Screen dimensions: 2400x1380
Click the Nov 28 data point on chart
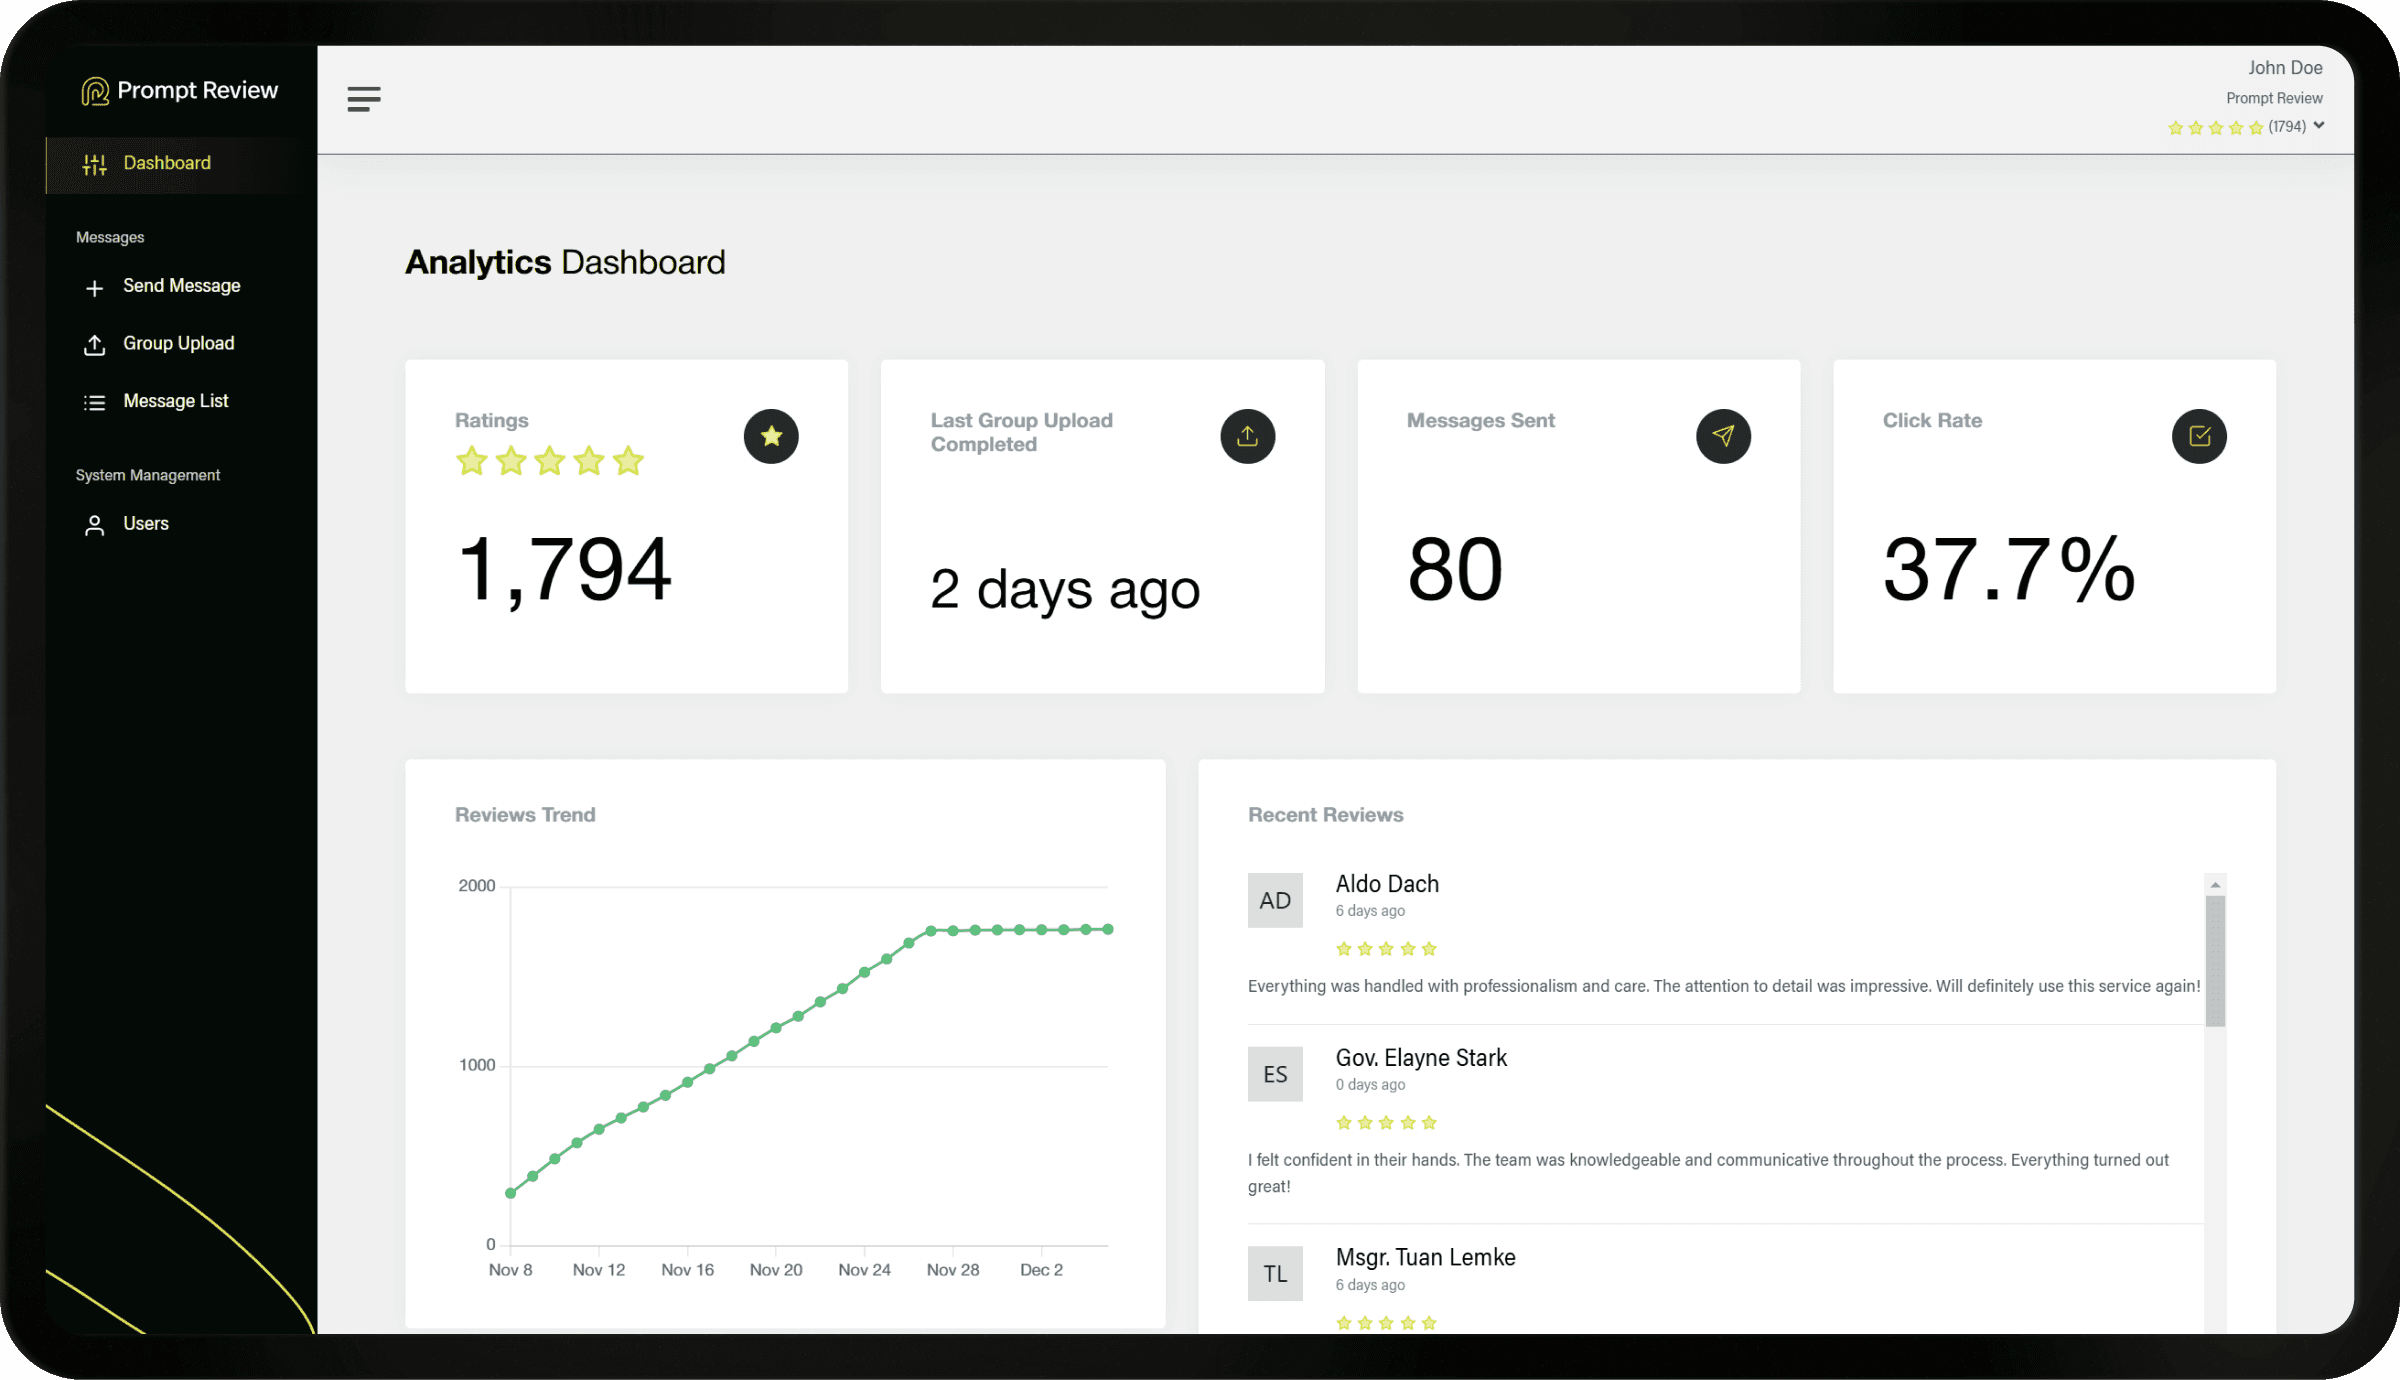(x=953, y=931)
